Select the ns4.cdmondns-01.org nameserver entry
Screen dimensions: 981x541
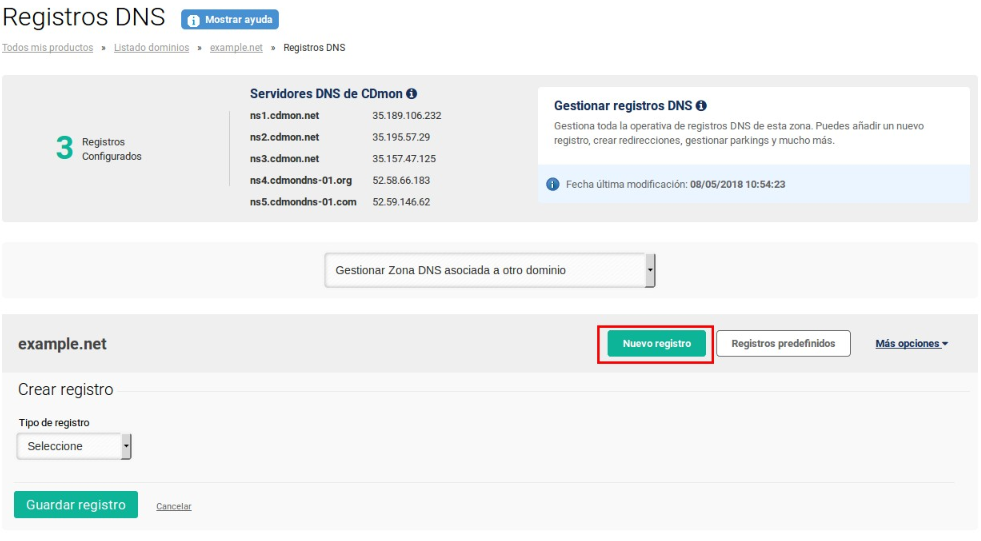pos(300,180)
